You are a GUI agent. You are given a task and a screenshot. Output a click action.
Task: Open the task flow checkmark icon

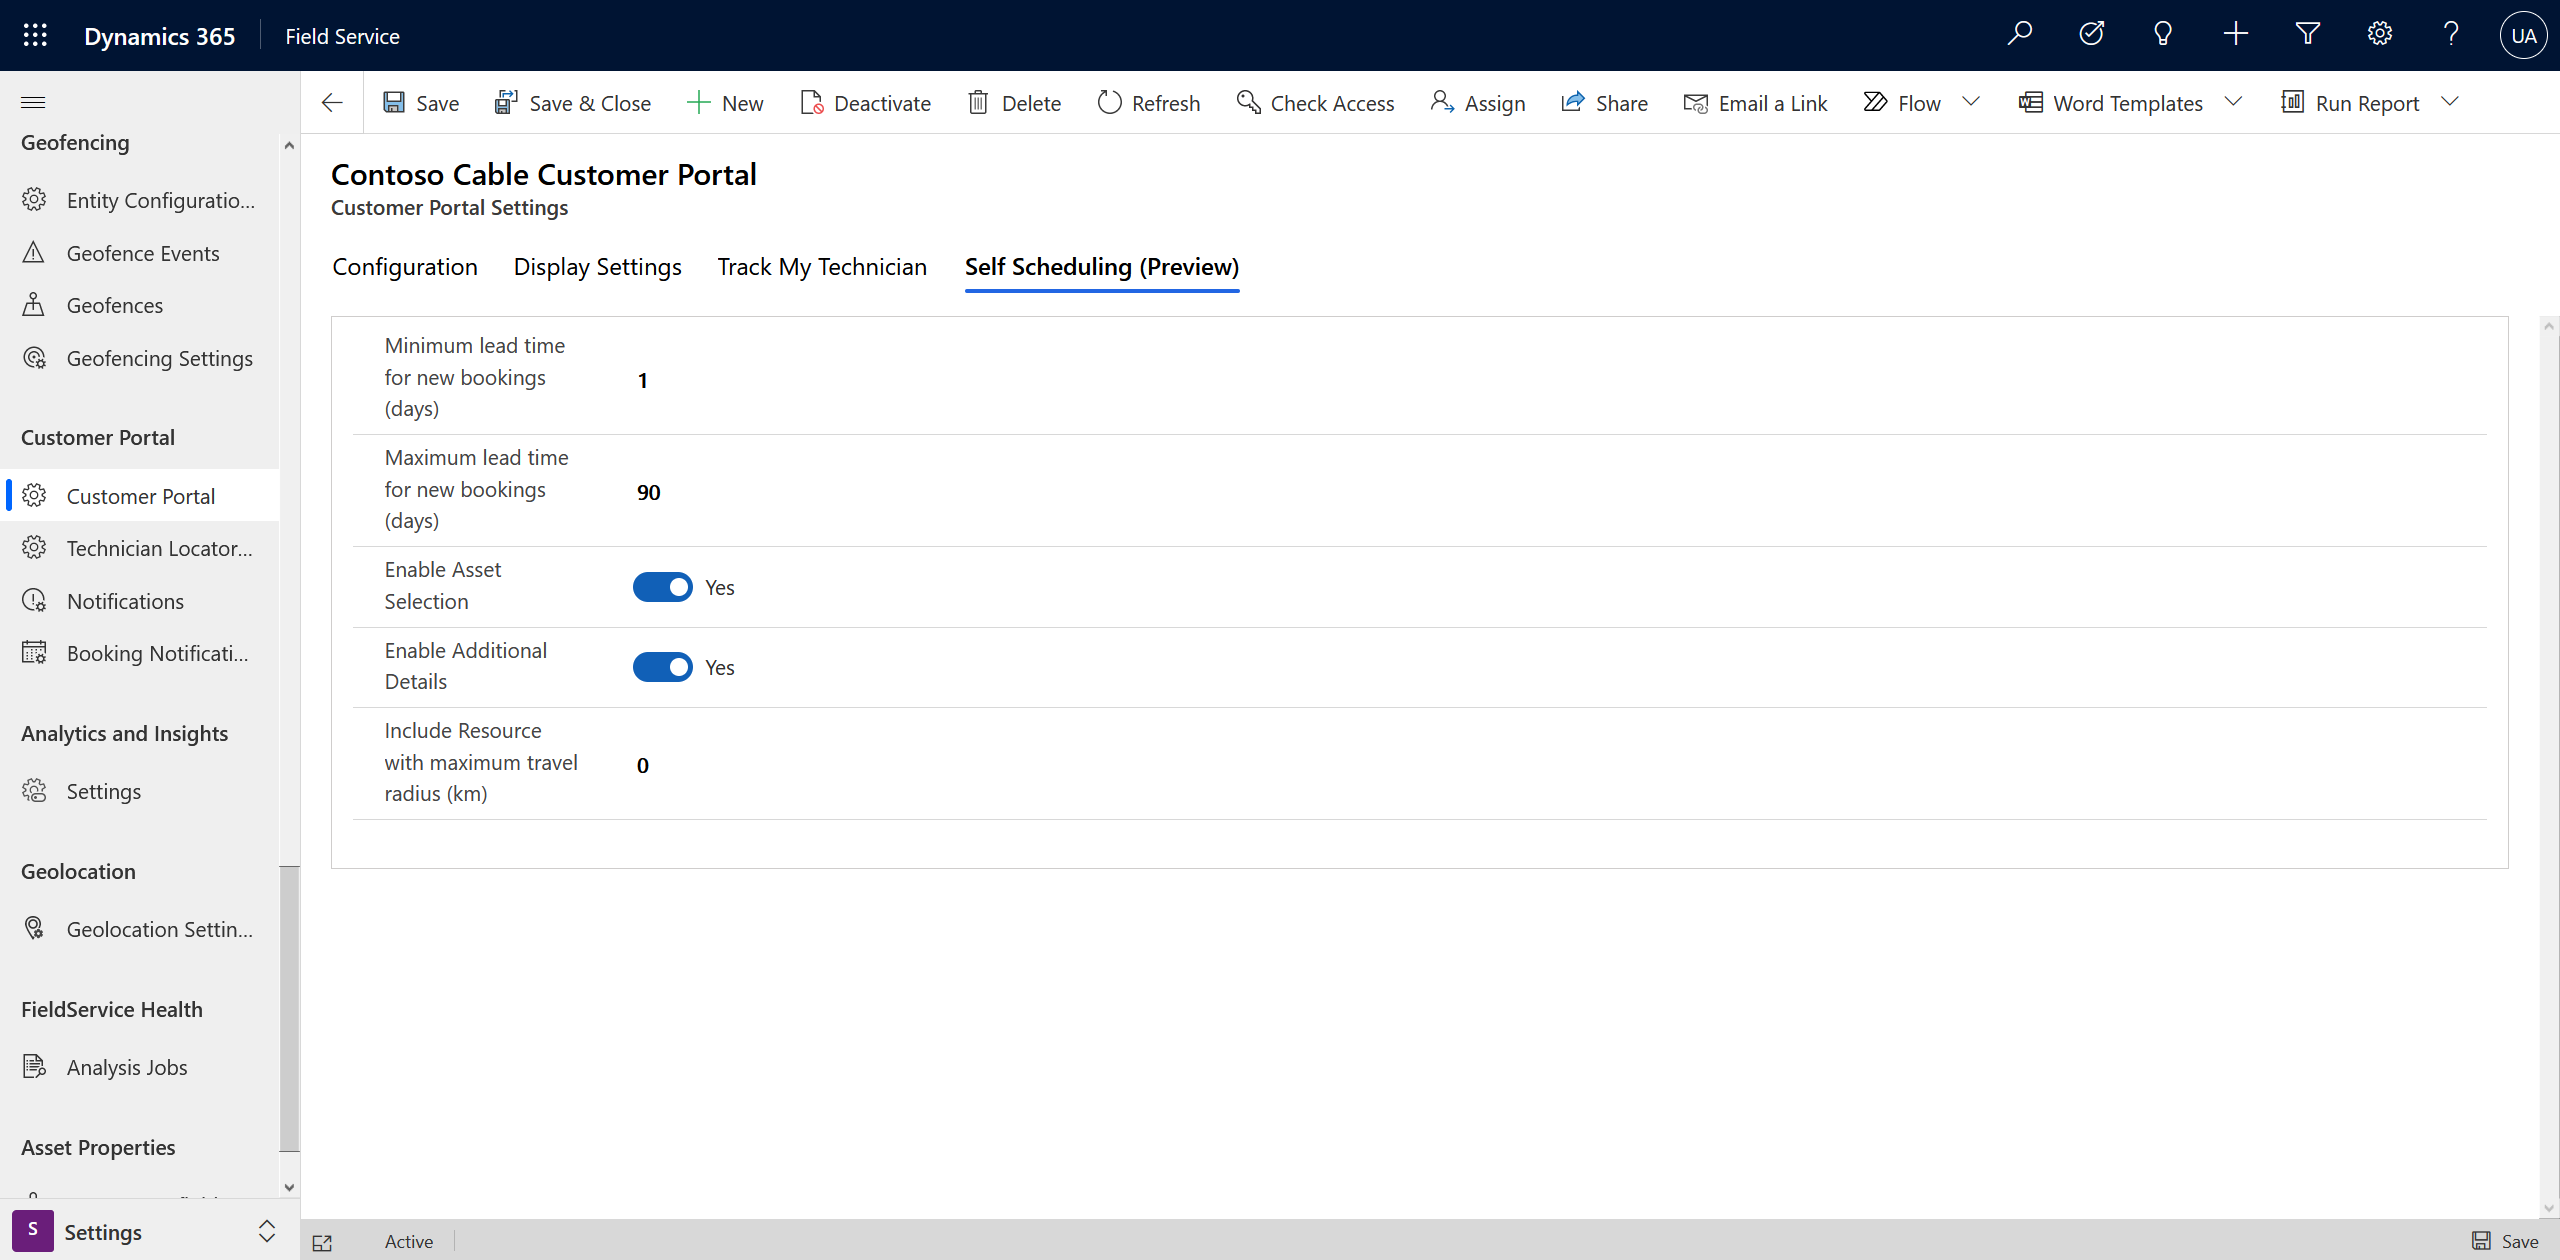coord(2091,34)
